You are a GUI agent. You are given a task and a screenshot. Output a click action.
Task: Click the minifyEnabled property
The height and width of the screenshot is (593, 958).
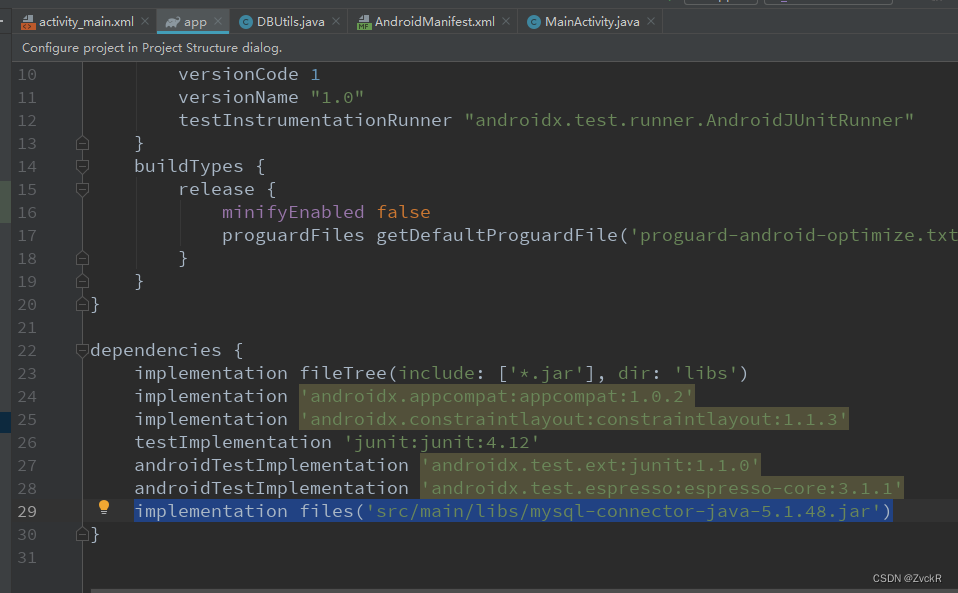tap(293, 213)
